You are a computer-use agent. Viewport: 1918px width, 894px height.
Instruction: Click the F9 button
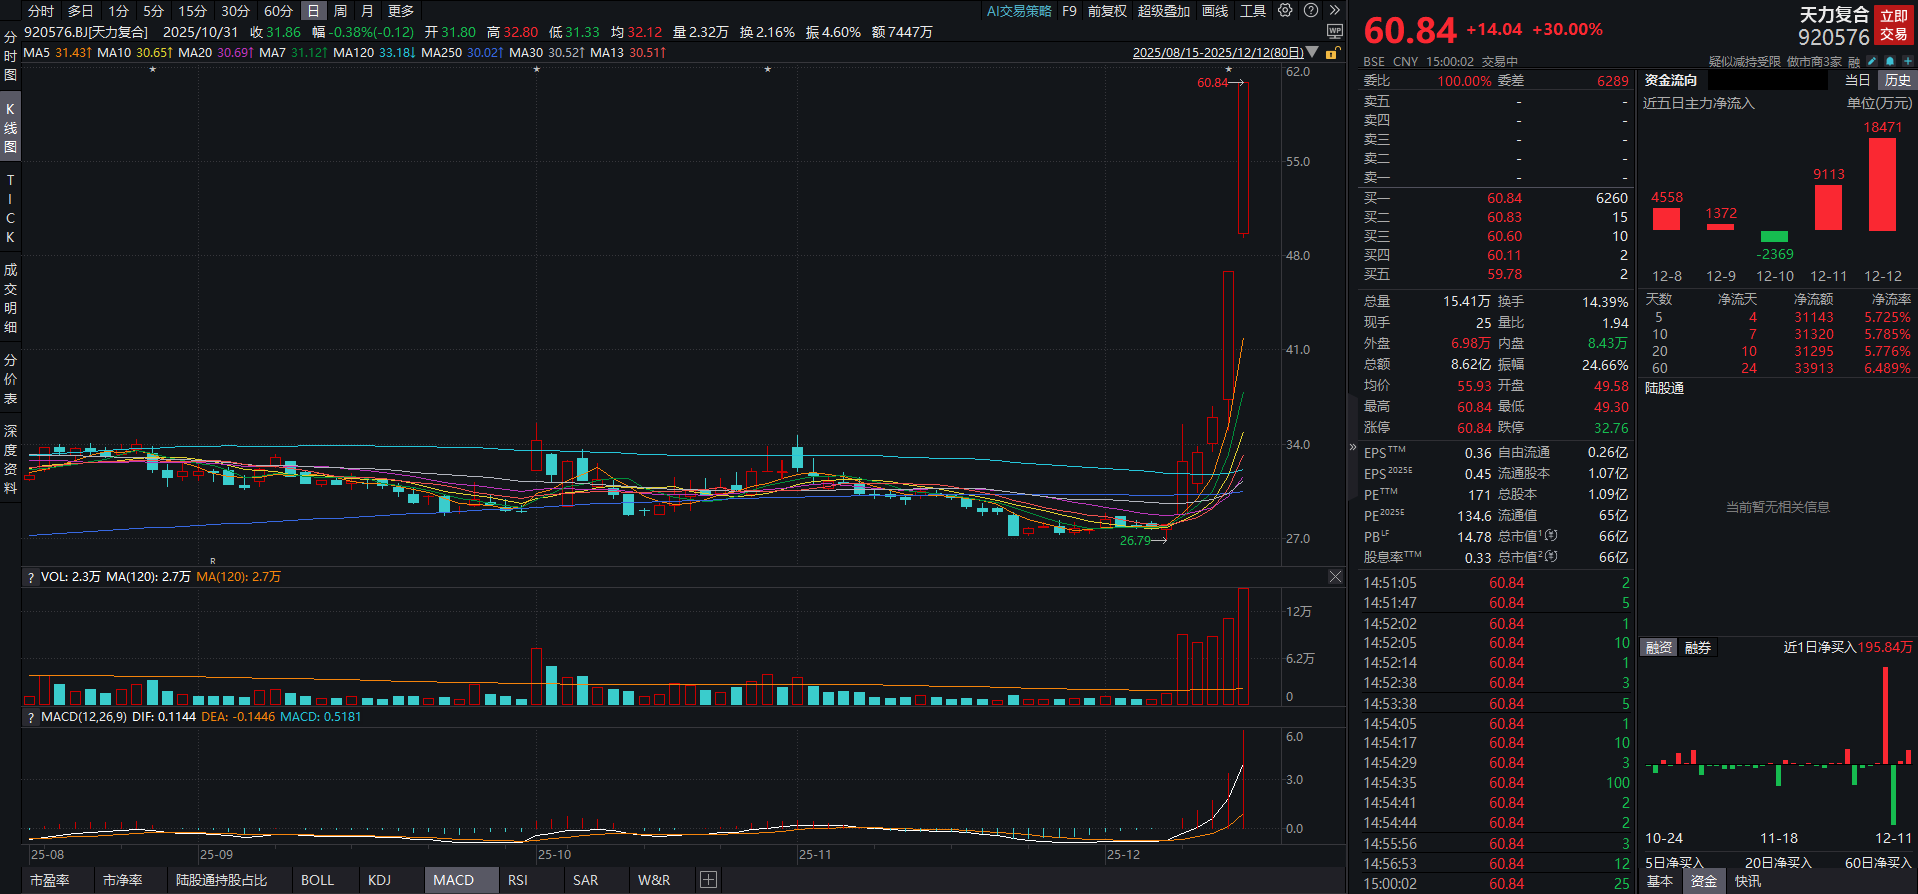click(x=1069, y=11)
